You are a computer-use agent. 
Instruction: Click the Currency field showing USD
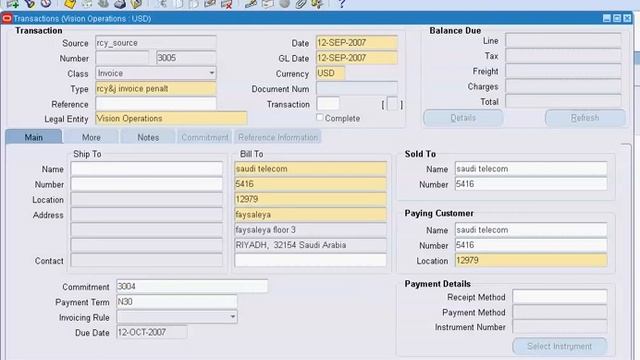point(330,73)
